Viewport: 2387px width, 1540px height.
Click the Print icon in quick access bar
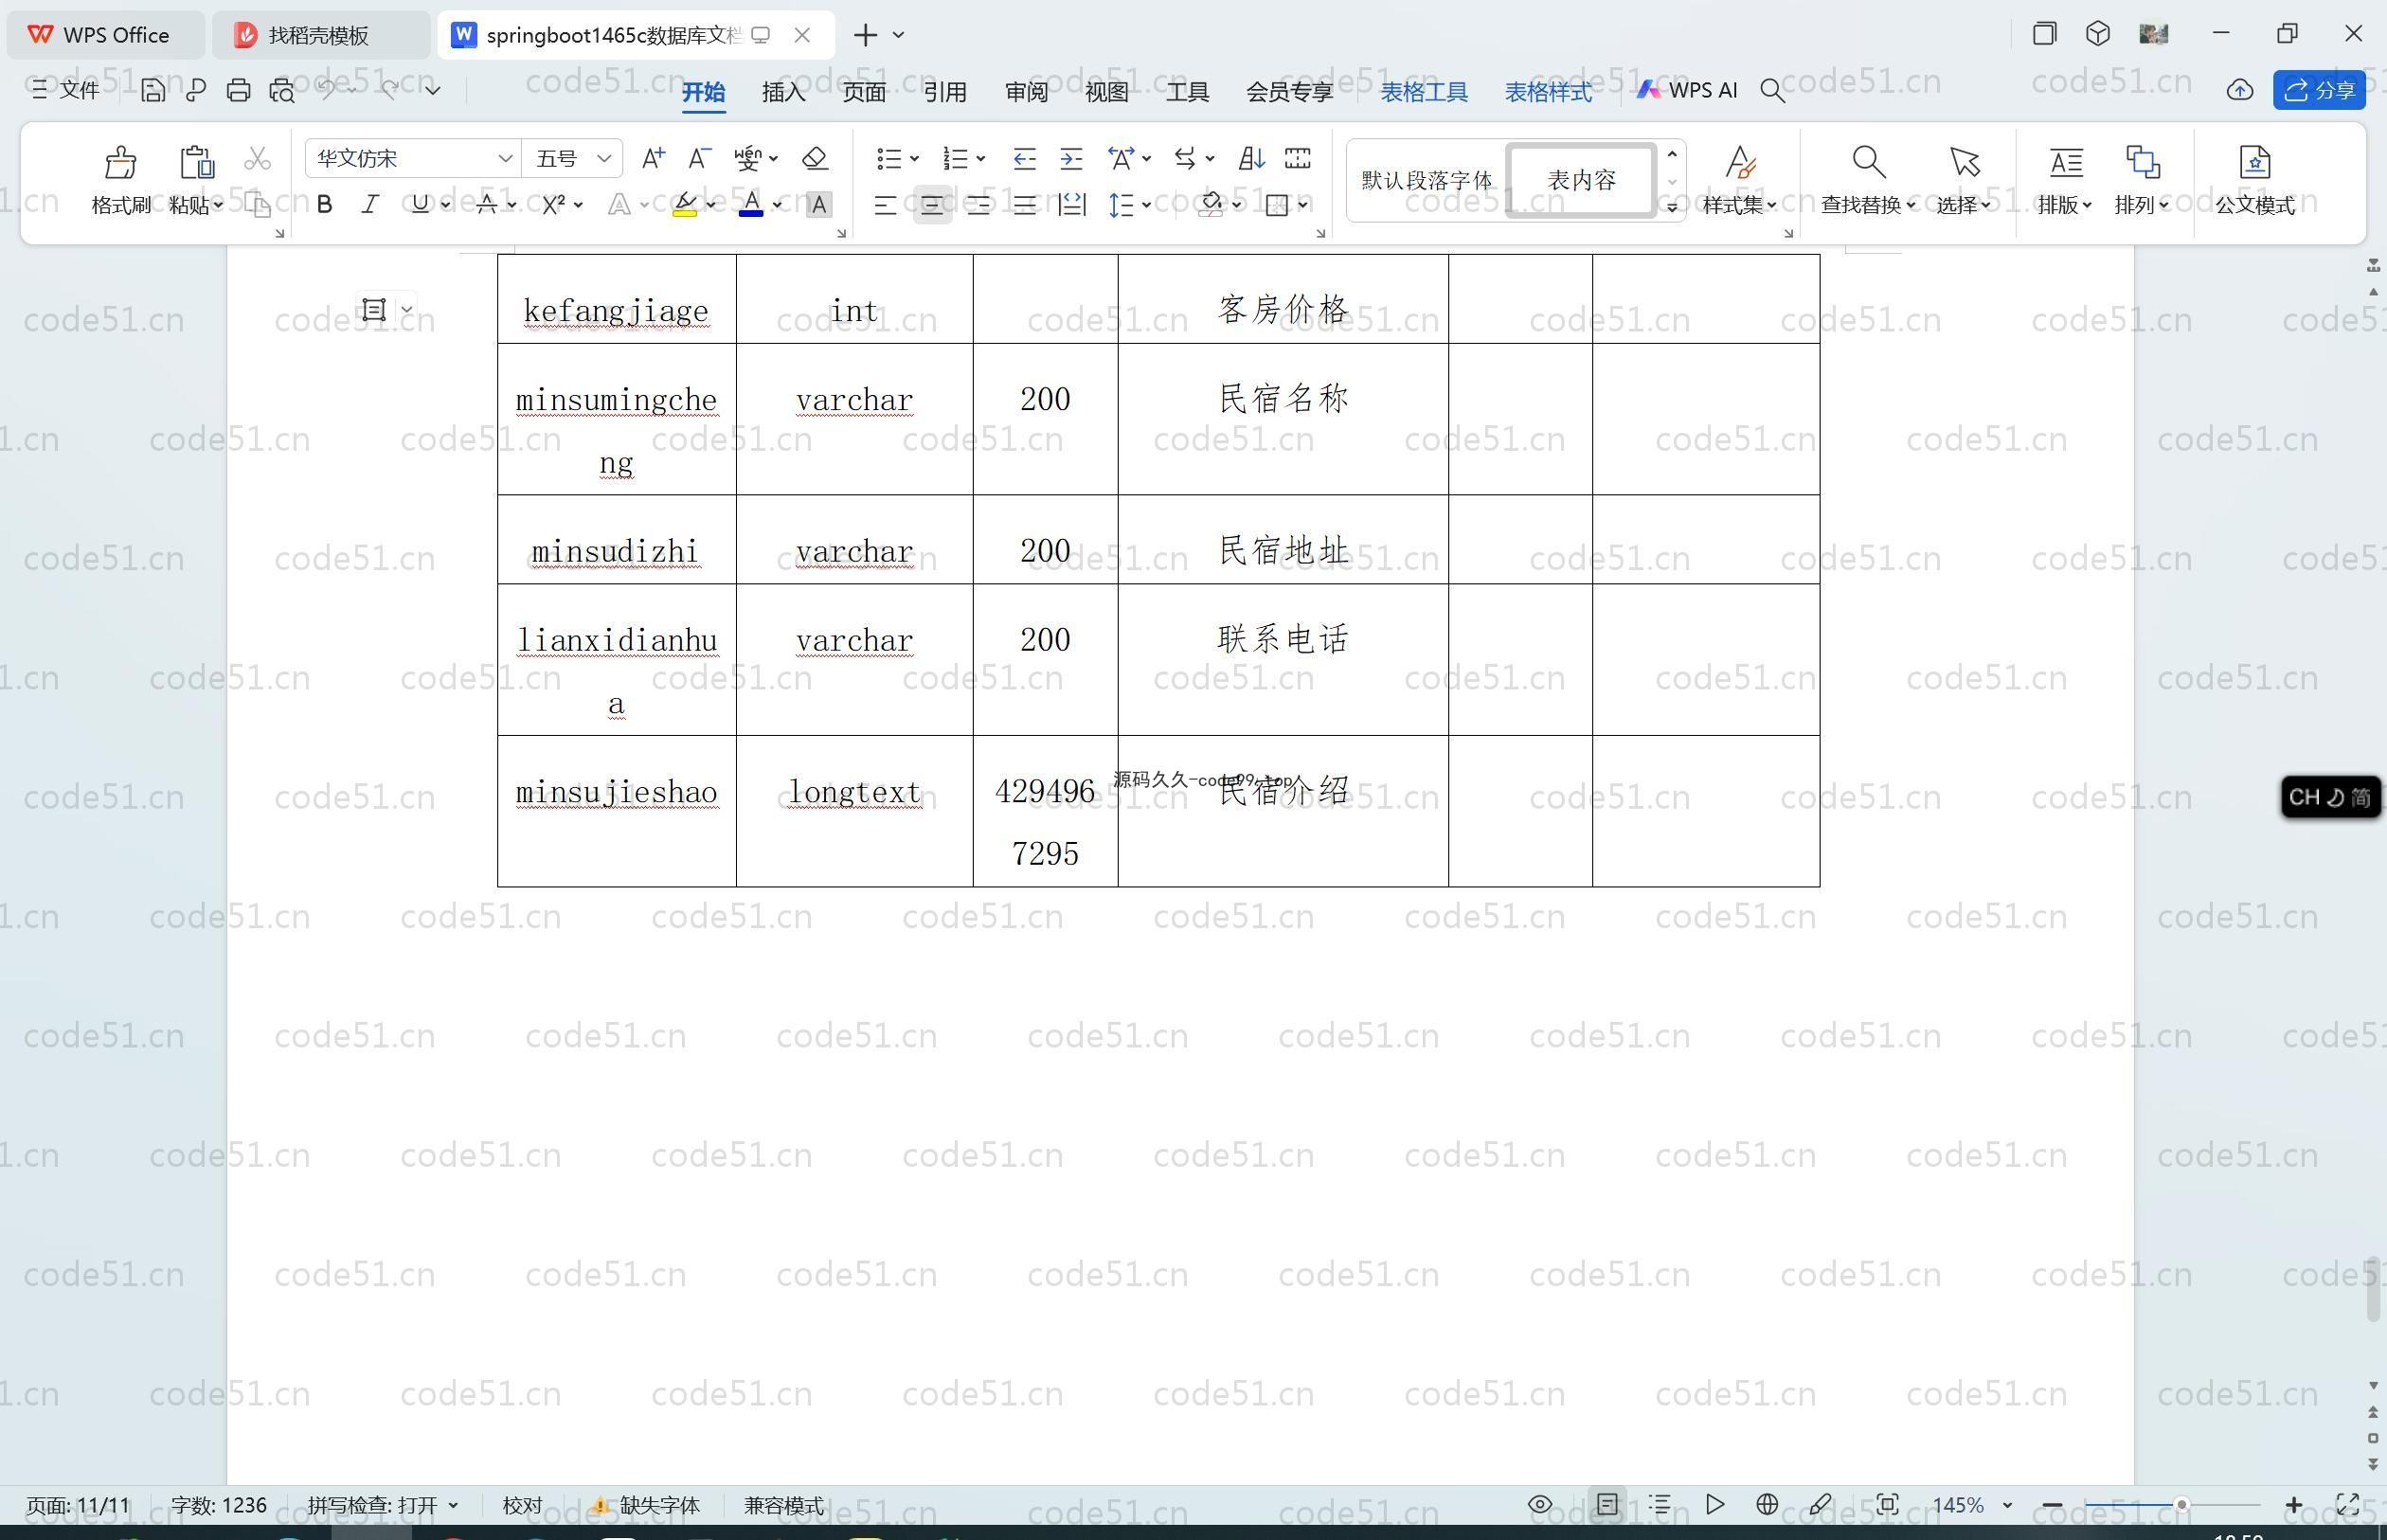click(238, 90)
